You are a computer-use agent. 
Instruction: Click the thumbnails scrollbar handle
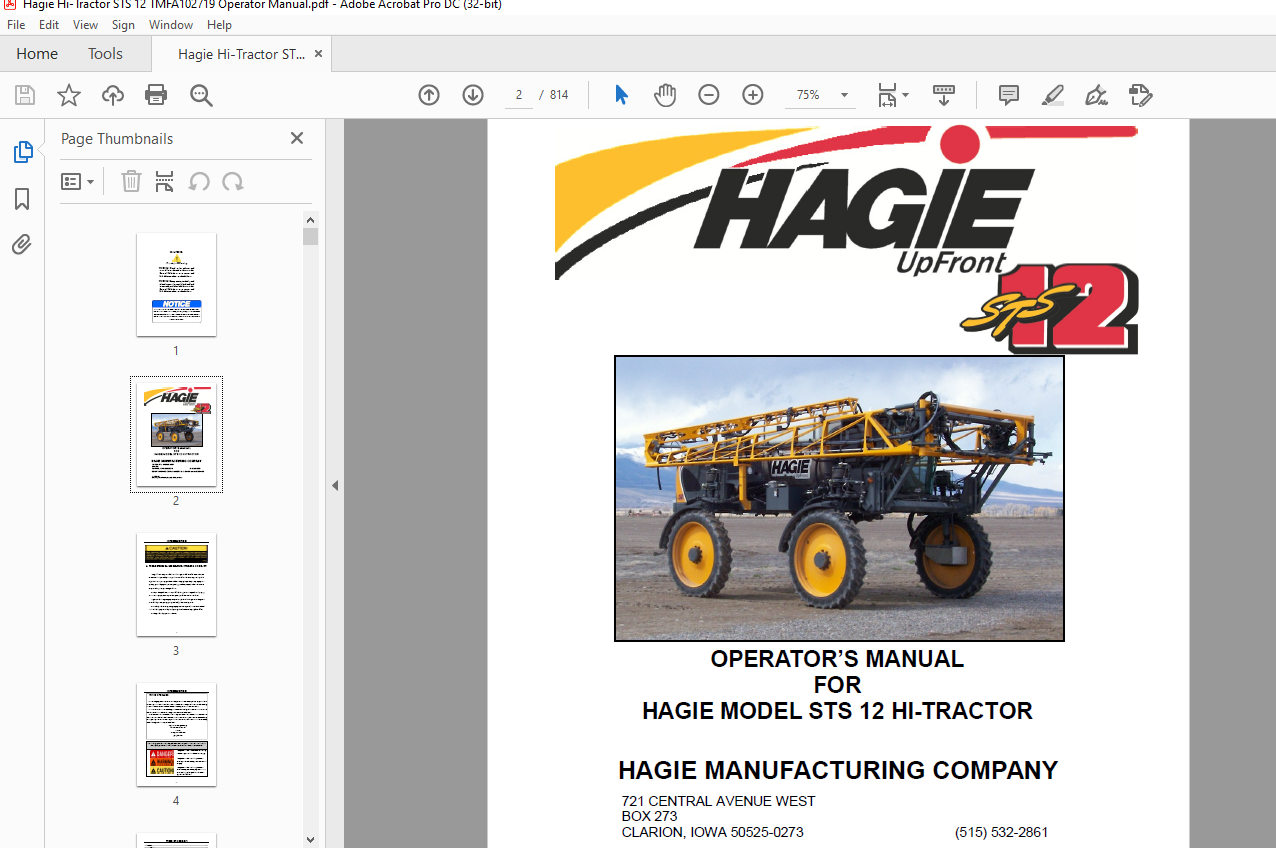tap(310, 236)
